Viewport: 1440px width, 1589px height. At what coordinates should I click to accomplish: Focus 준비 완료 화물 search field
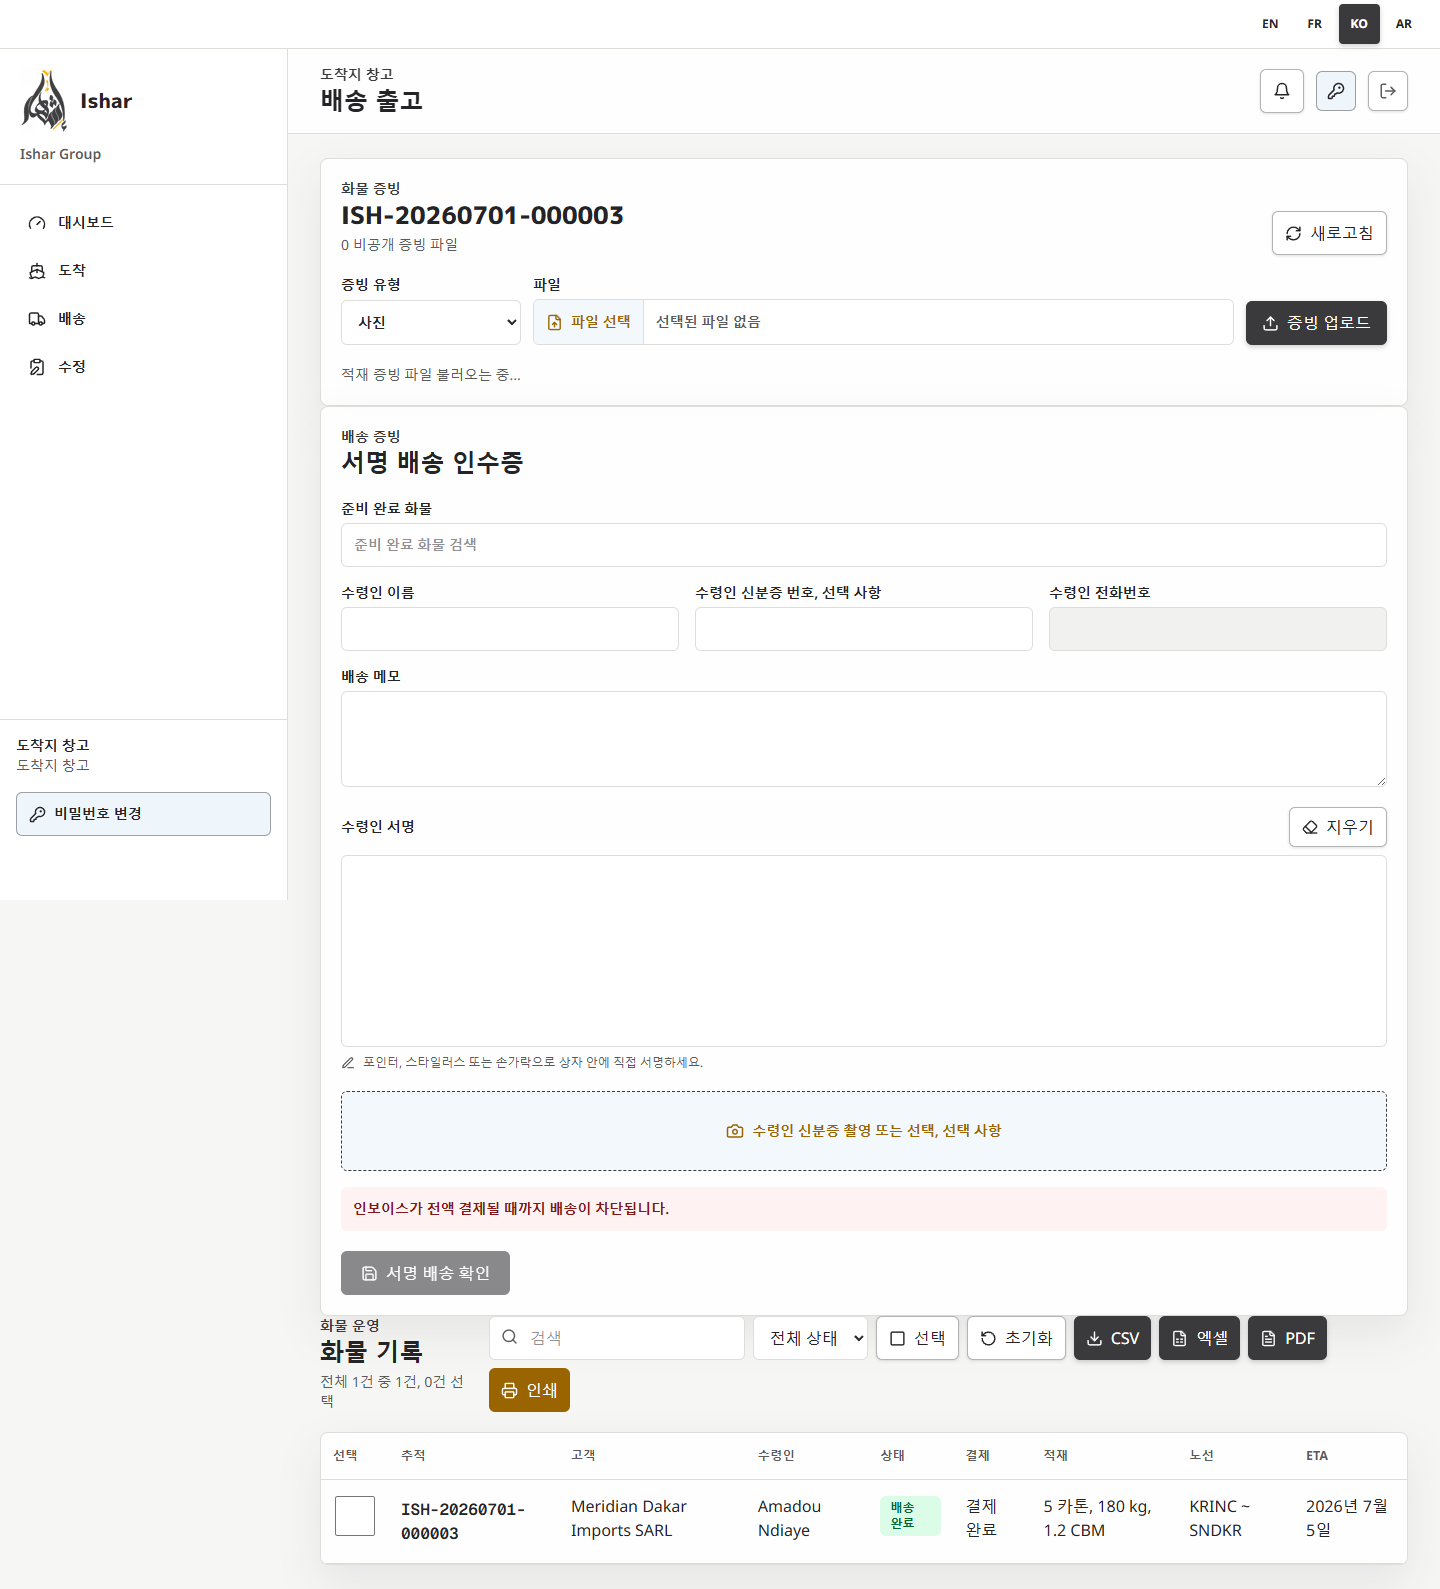coord(864,545)
